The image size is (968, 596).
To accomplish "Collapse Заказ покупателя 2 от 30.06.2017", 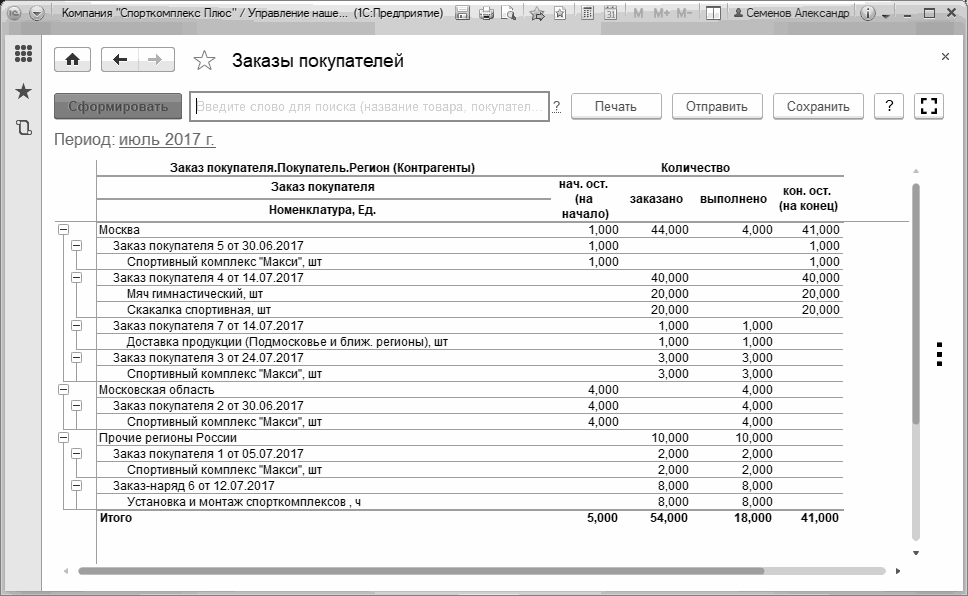I will pyautogui.click(x=77, y=406).
